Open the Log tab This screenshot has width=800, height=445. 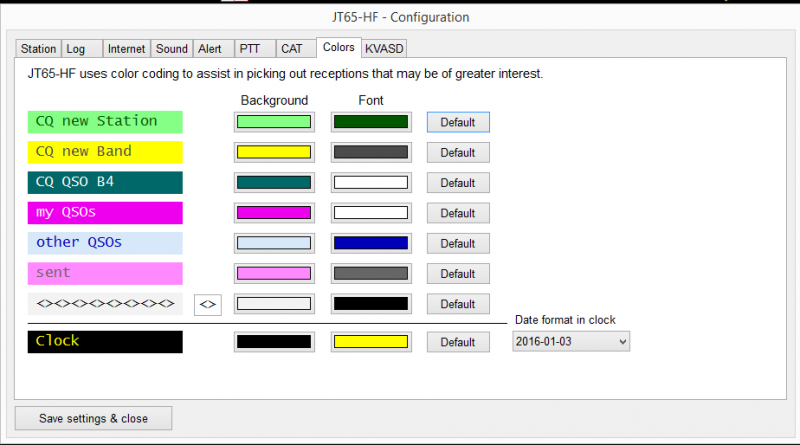coord(82,48)
